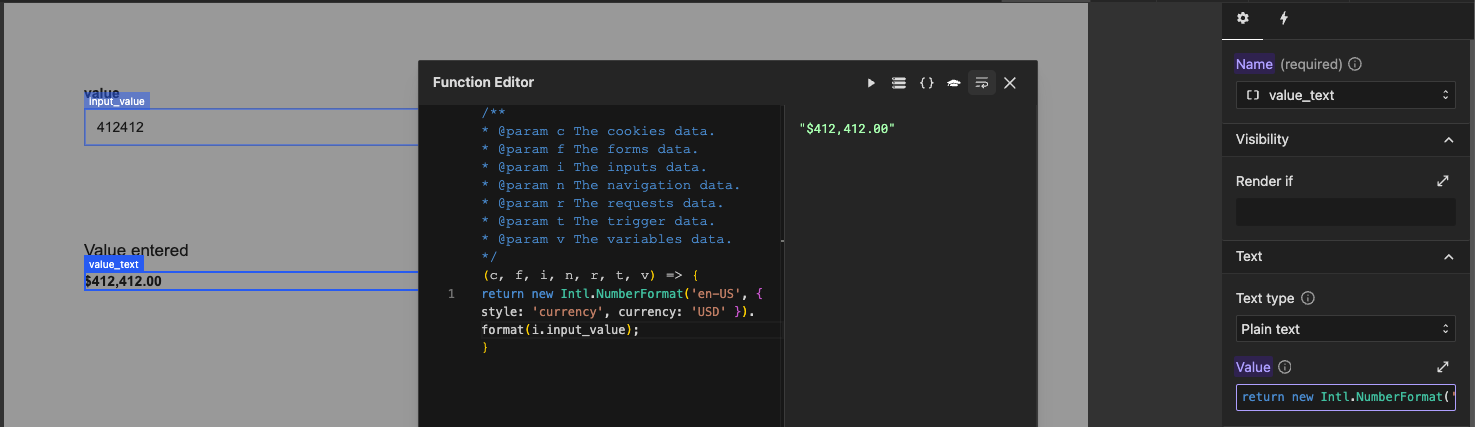The width and height of the screenshot is (1475, 427).
Task: Click the '@param r The requests data' comment
Action: click(602, 203)
